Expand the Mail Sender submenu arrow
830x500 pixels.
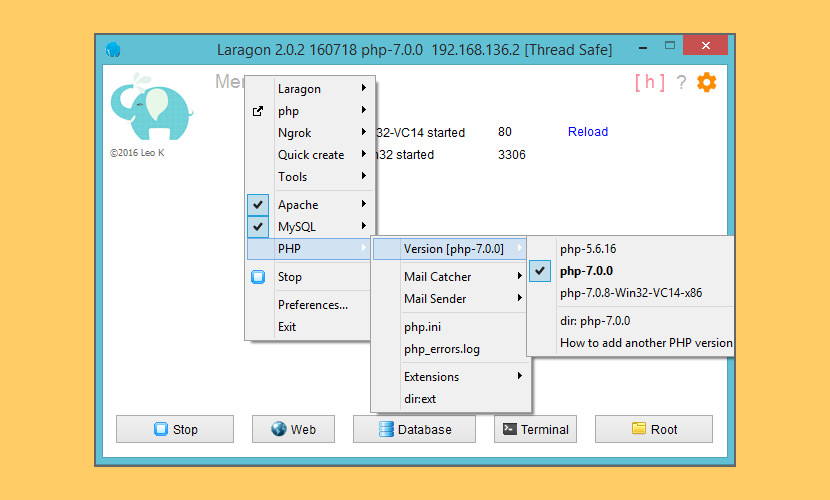click(x=520, y=298)
